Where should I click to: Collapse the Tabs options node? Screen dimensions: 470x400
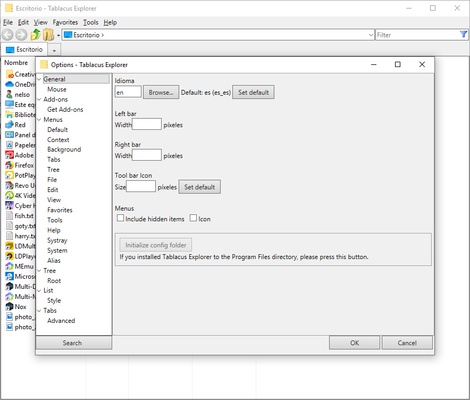pyautogui.click(x=39, y=311)
